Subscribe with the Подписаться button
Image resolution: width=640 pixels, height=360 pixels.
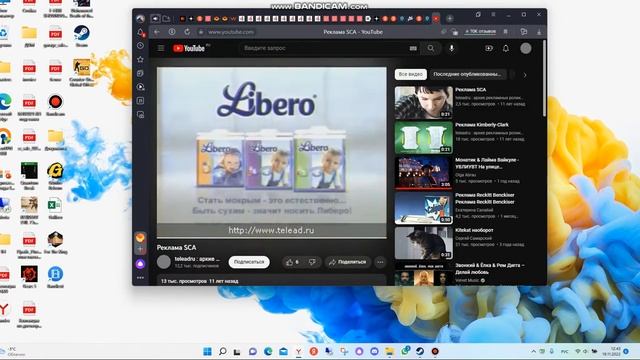coord(249,262)
